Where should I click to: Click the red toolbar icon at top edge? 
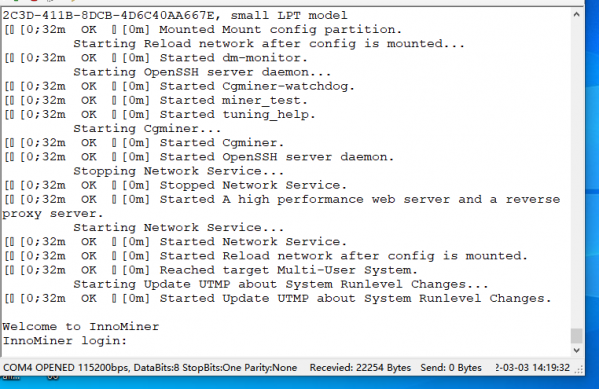34,1
